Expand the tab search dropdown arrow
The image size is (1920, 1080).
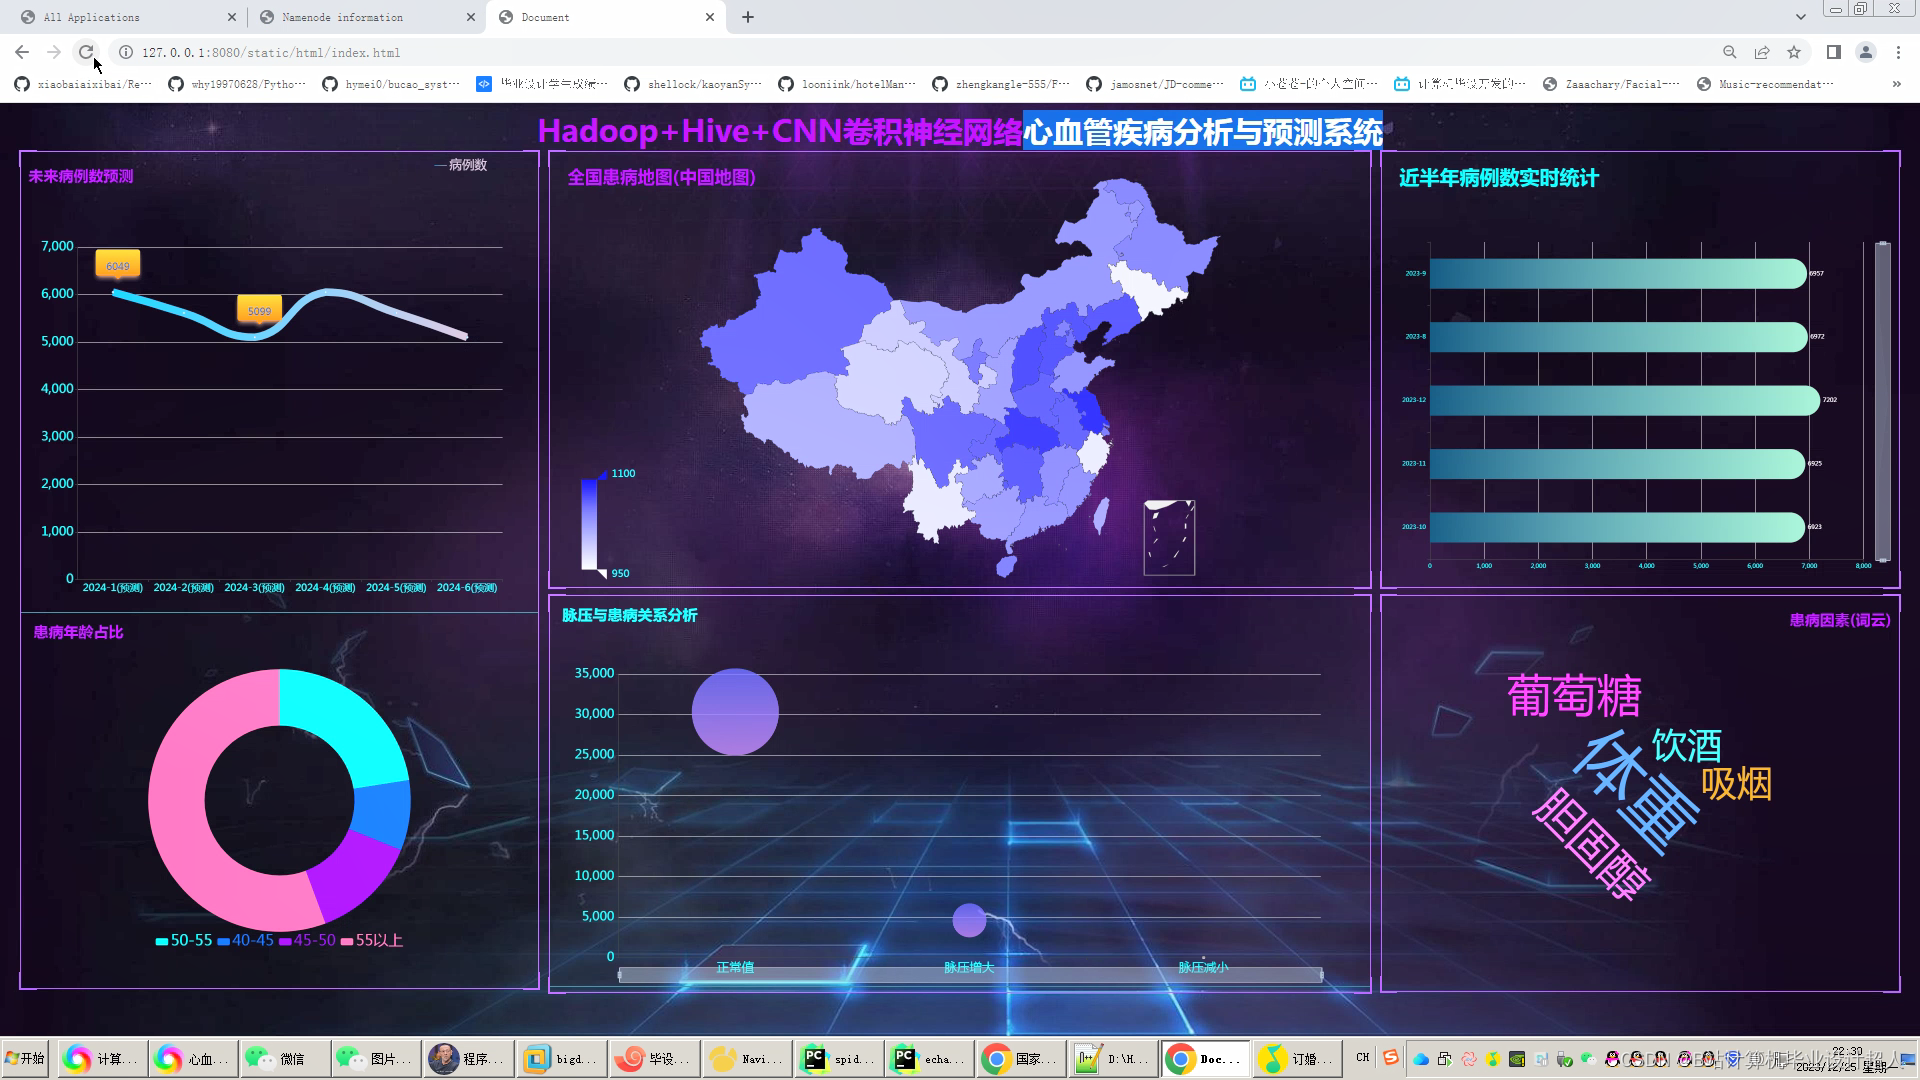tap(1800, 17)
